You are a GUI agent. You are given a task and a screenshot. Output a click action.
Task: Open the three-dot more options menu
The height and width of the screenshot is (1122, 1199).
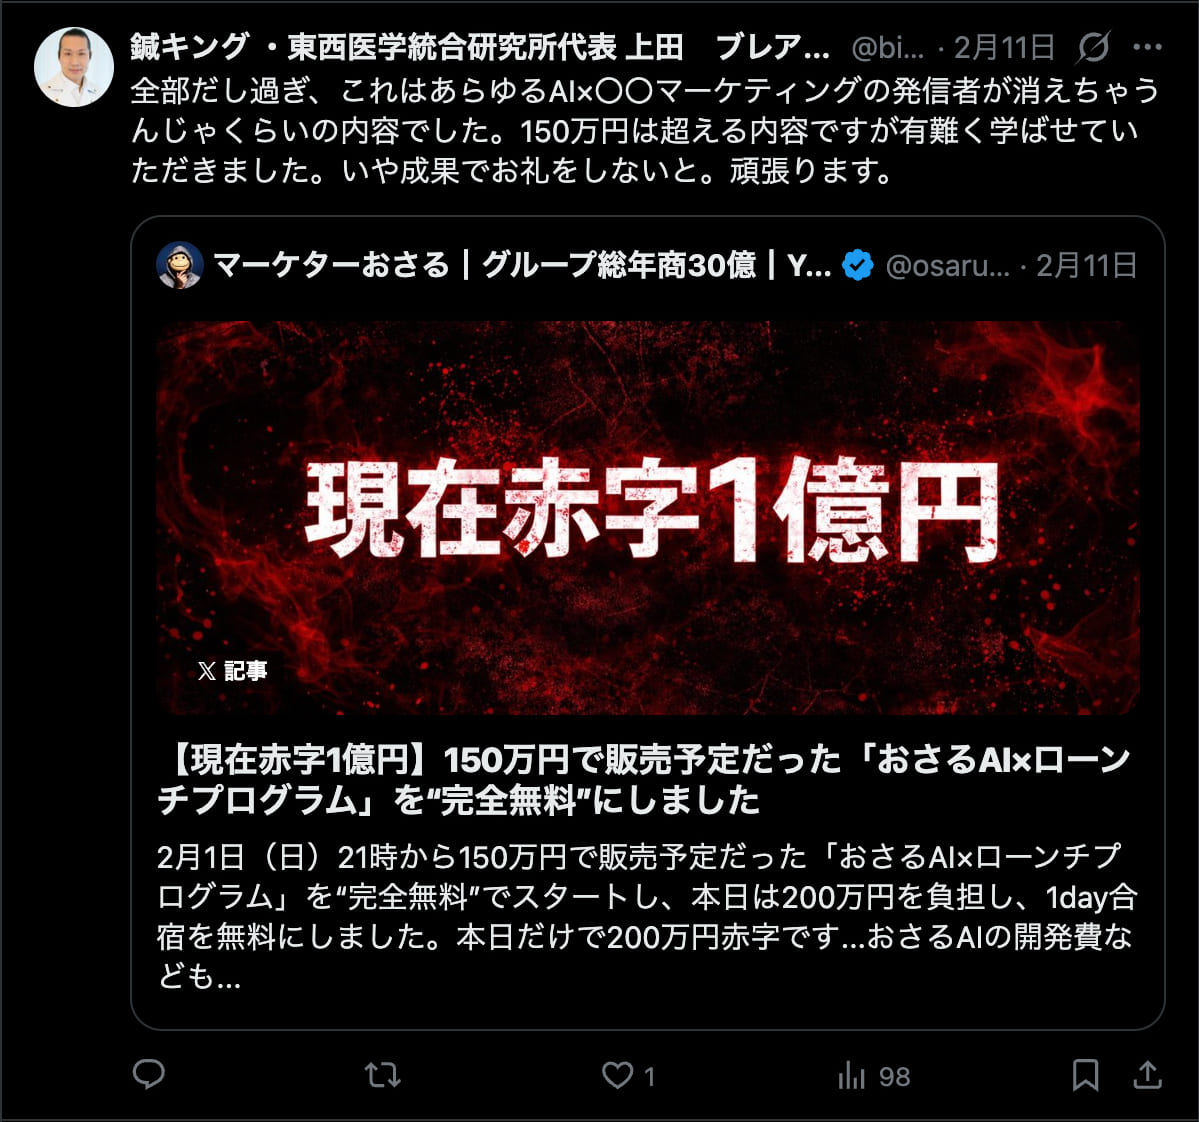click(x=1148, y=47)
